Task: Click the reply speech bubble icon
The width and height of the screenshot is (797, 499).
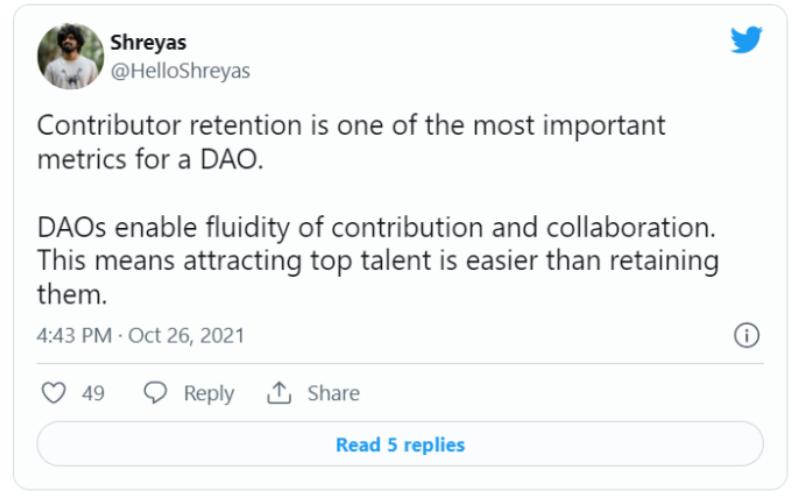Action: point(155,393)
